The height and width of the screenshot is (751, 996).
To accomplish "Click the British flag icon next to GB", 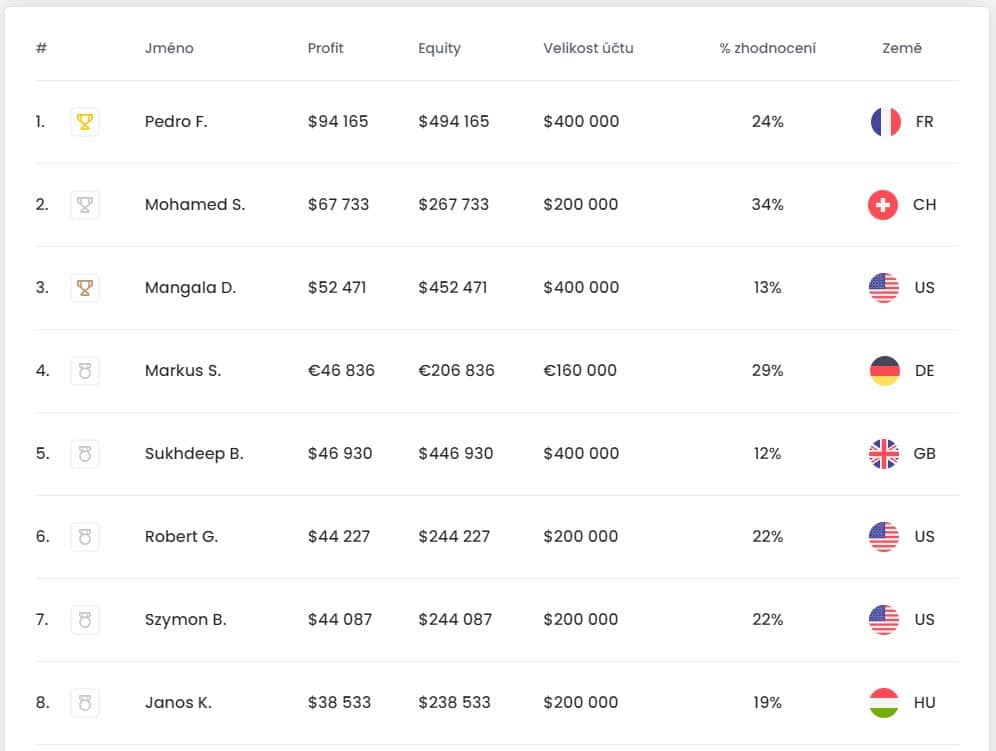I will point(884,454).
